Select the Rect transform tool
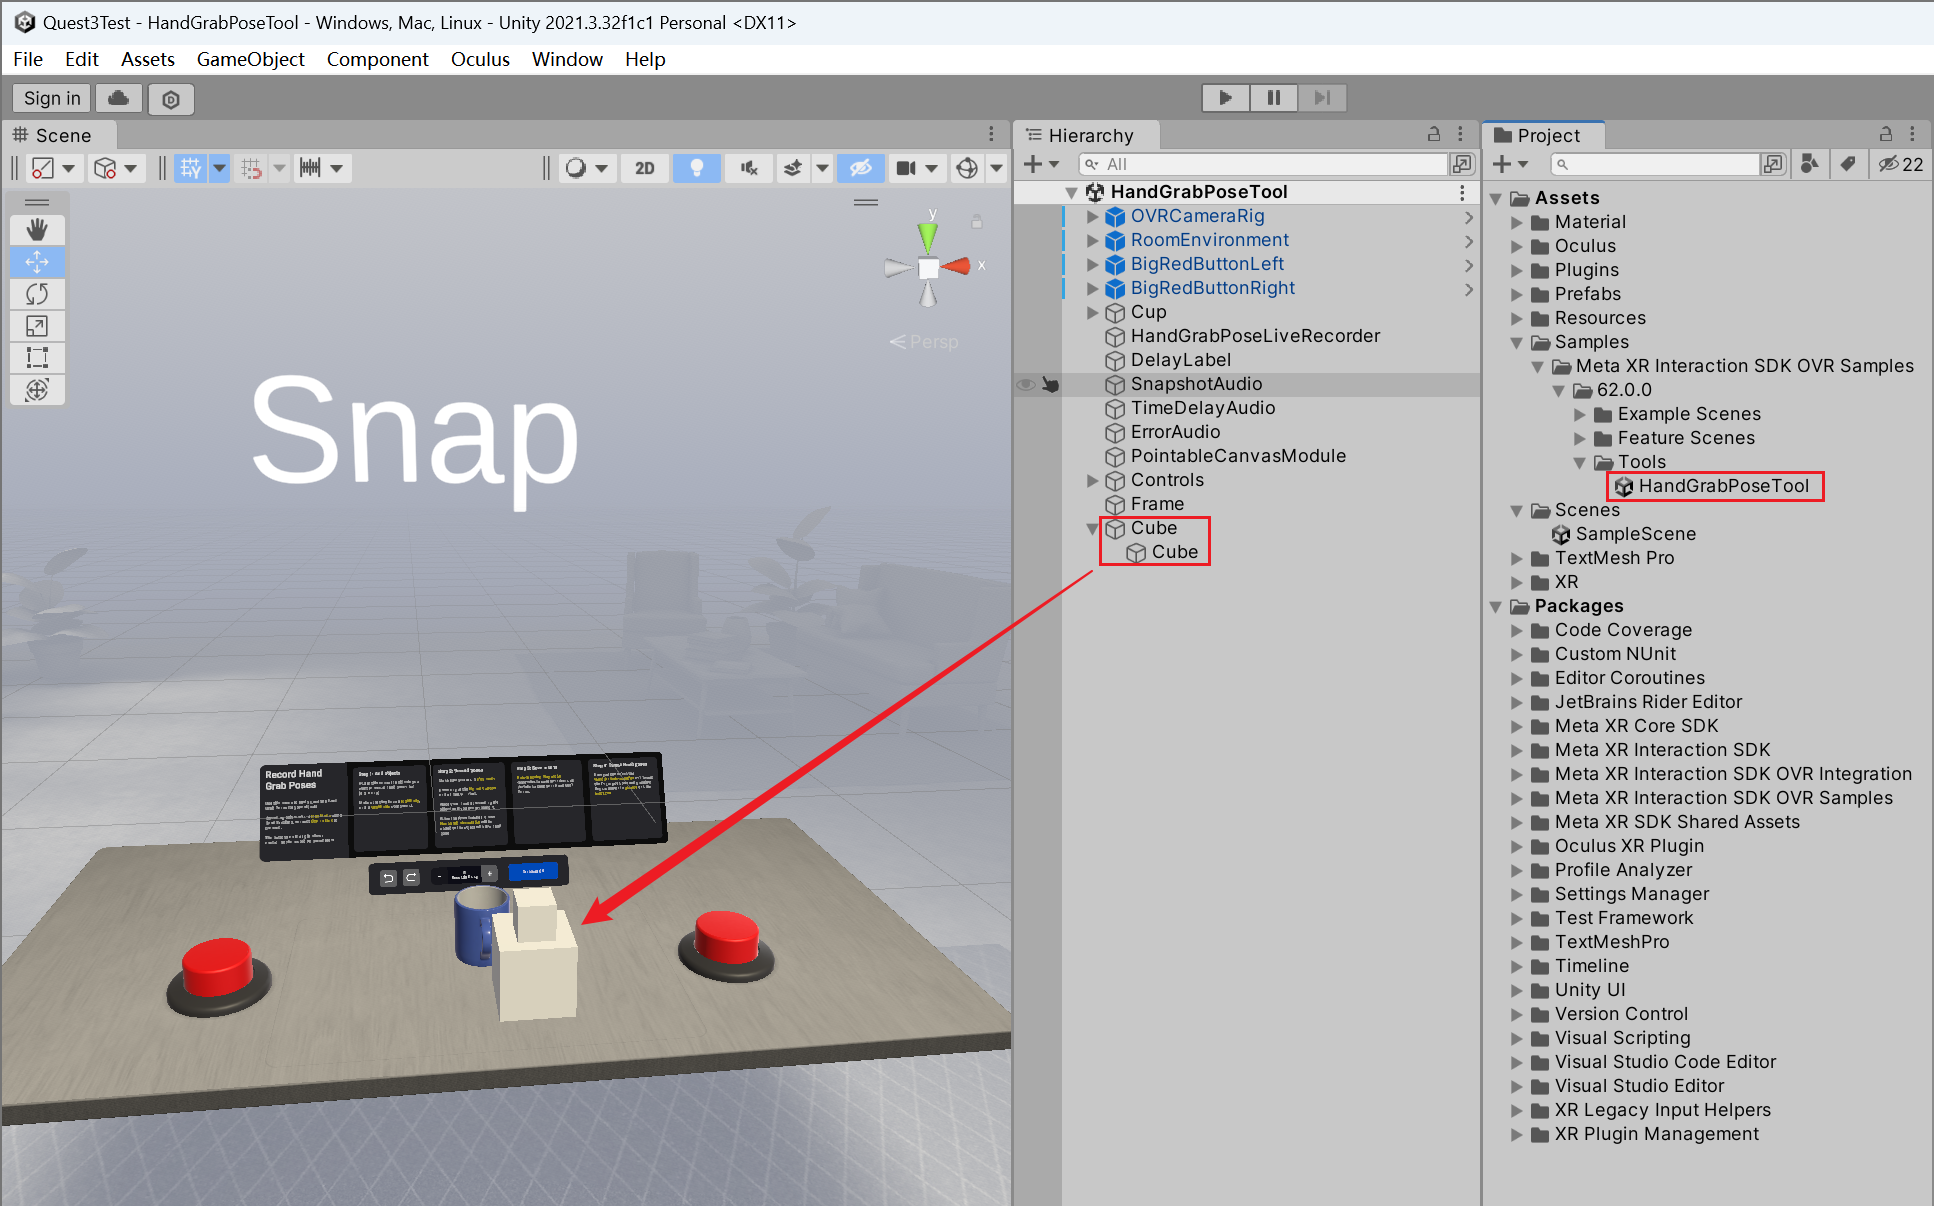Viewport: 1934px width, 1206px height. [37, 358]
